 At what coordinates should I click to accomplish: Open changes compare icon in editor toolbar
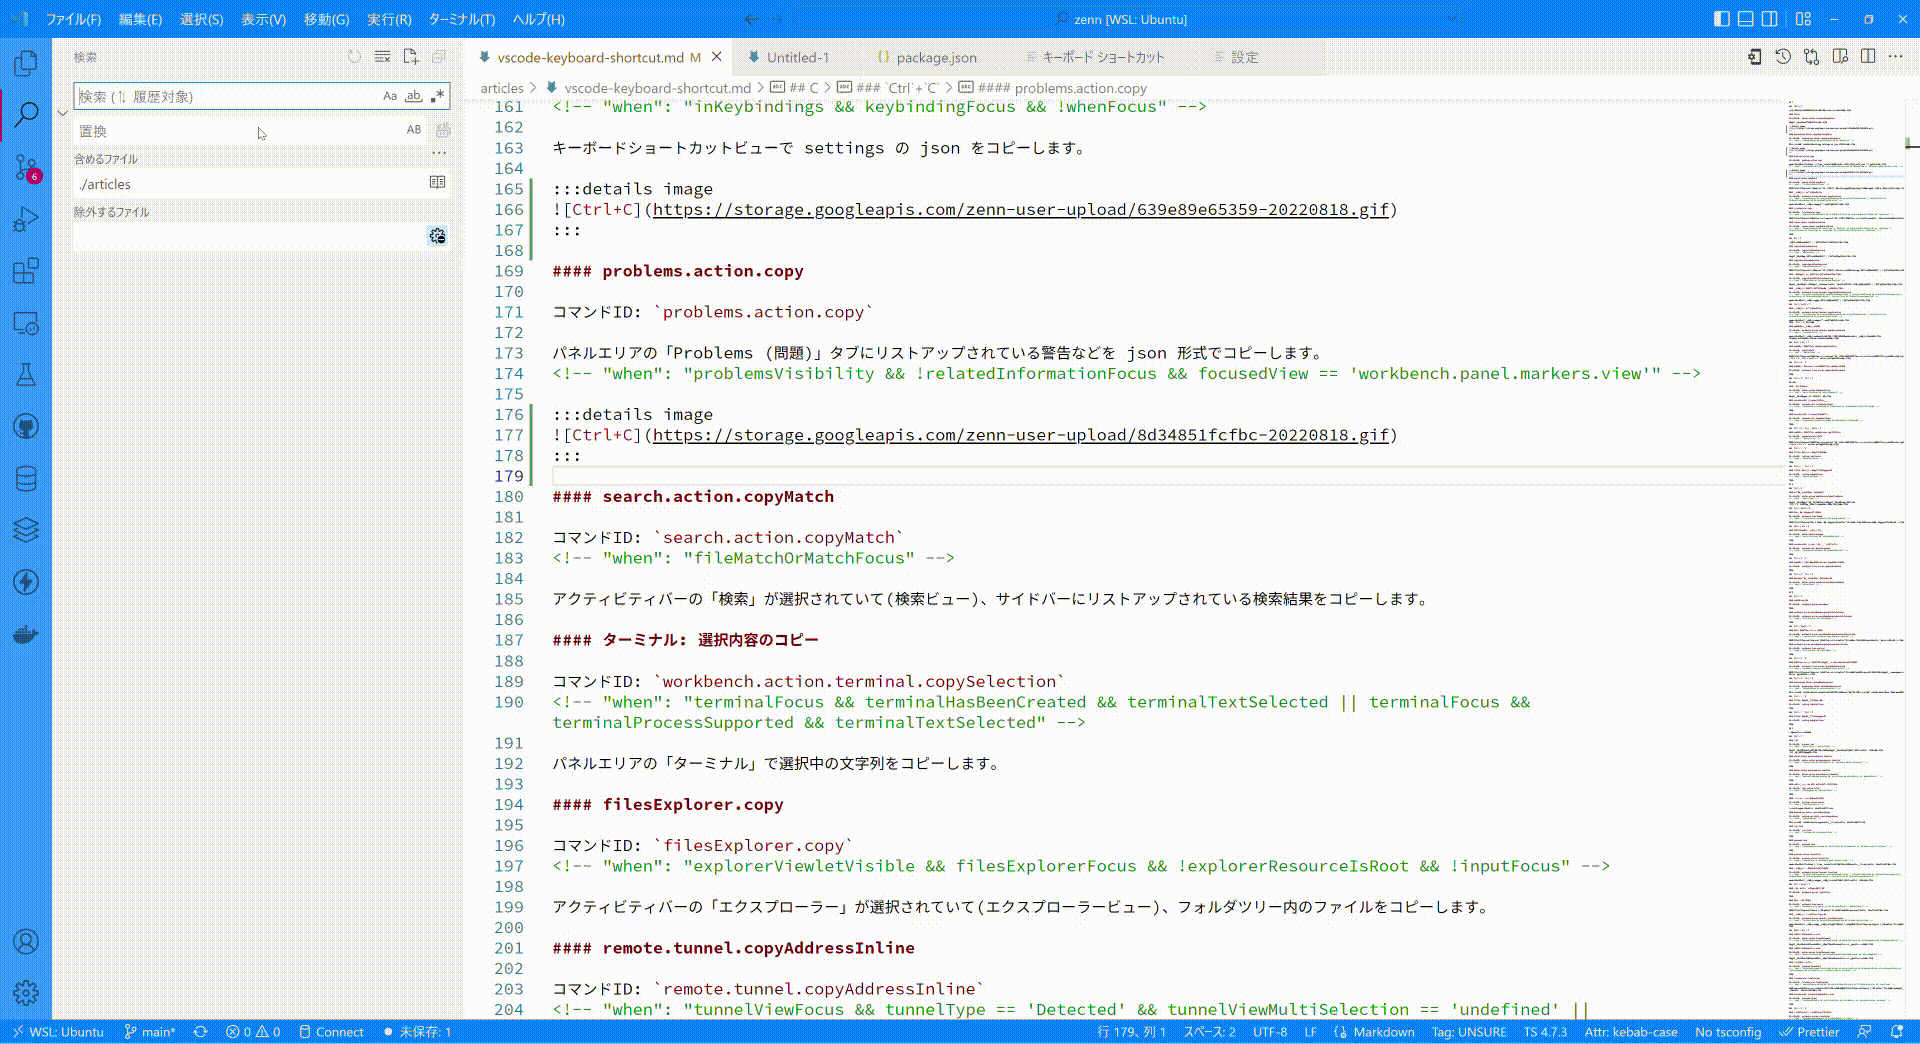[1811, 57]
